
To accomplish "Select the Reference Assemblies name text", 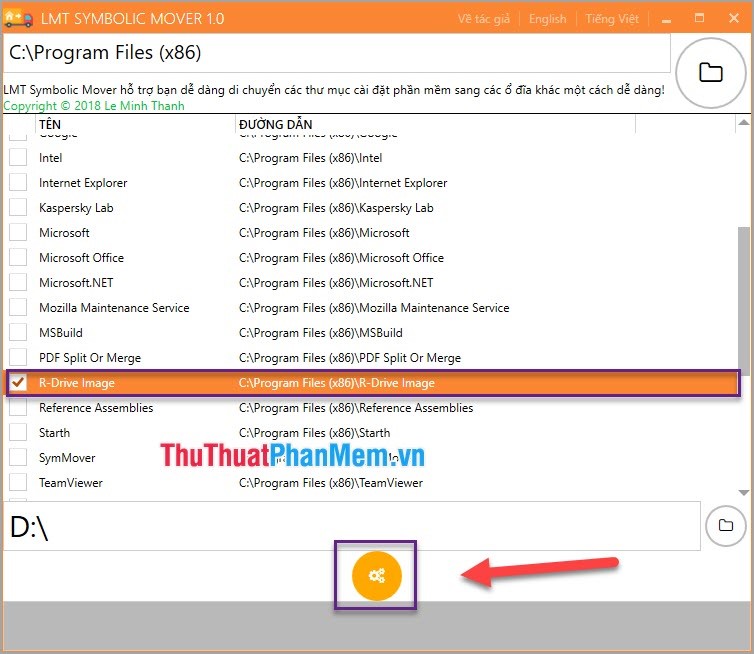I will pos(96,408).
